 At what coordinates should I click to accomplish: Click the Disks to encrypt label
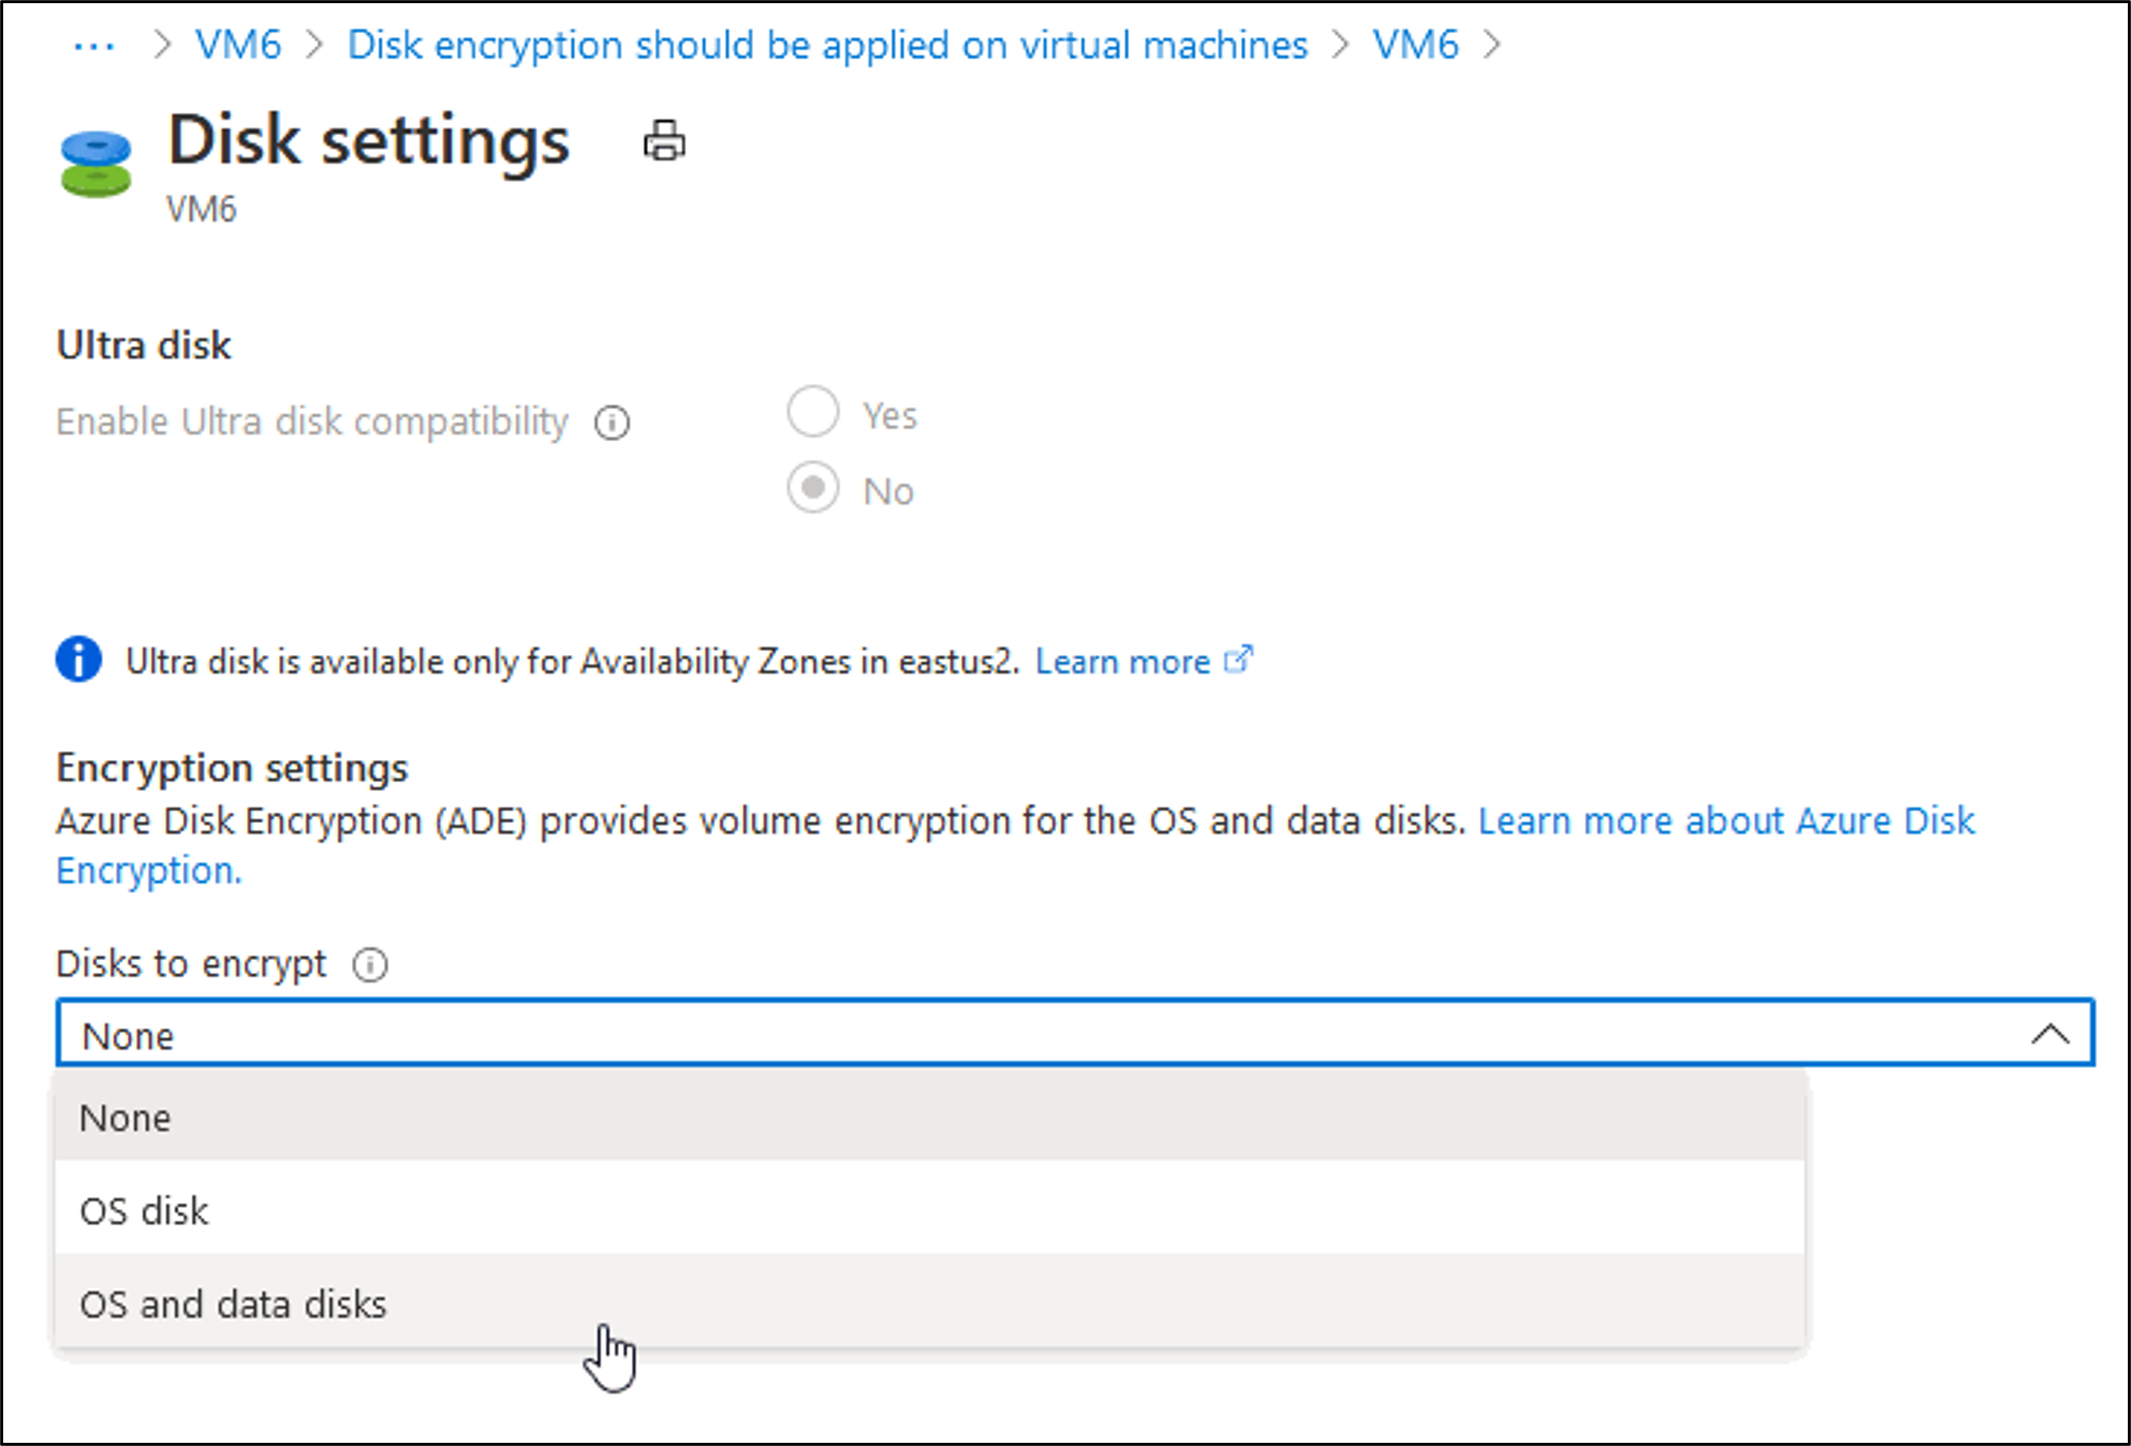[x=191, y=964]
